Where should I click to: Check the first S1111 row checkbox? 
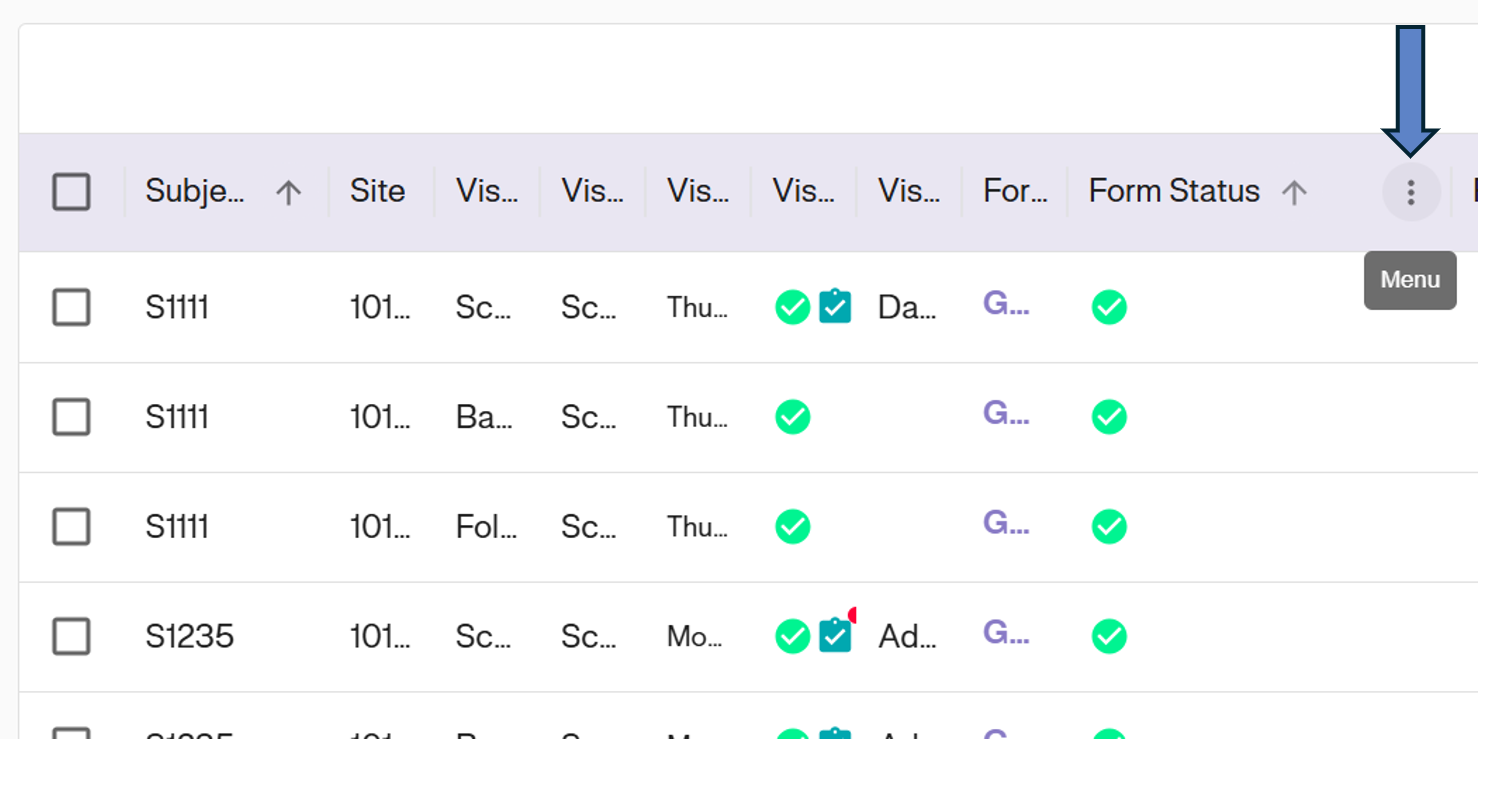pyautogui.click(x=70, y=307)
